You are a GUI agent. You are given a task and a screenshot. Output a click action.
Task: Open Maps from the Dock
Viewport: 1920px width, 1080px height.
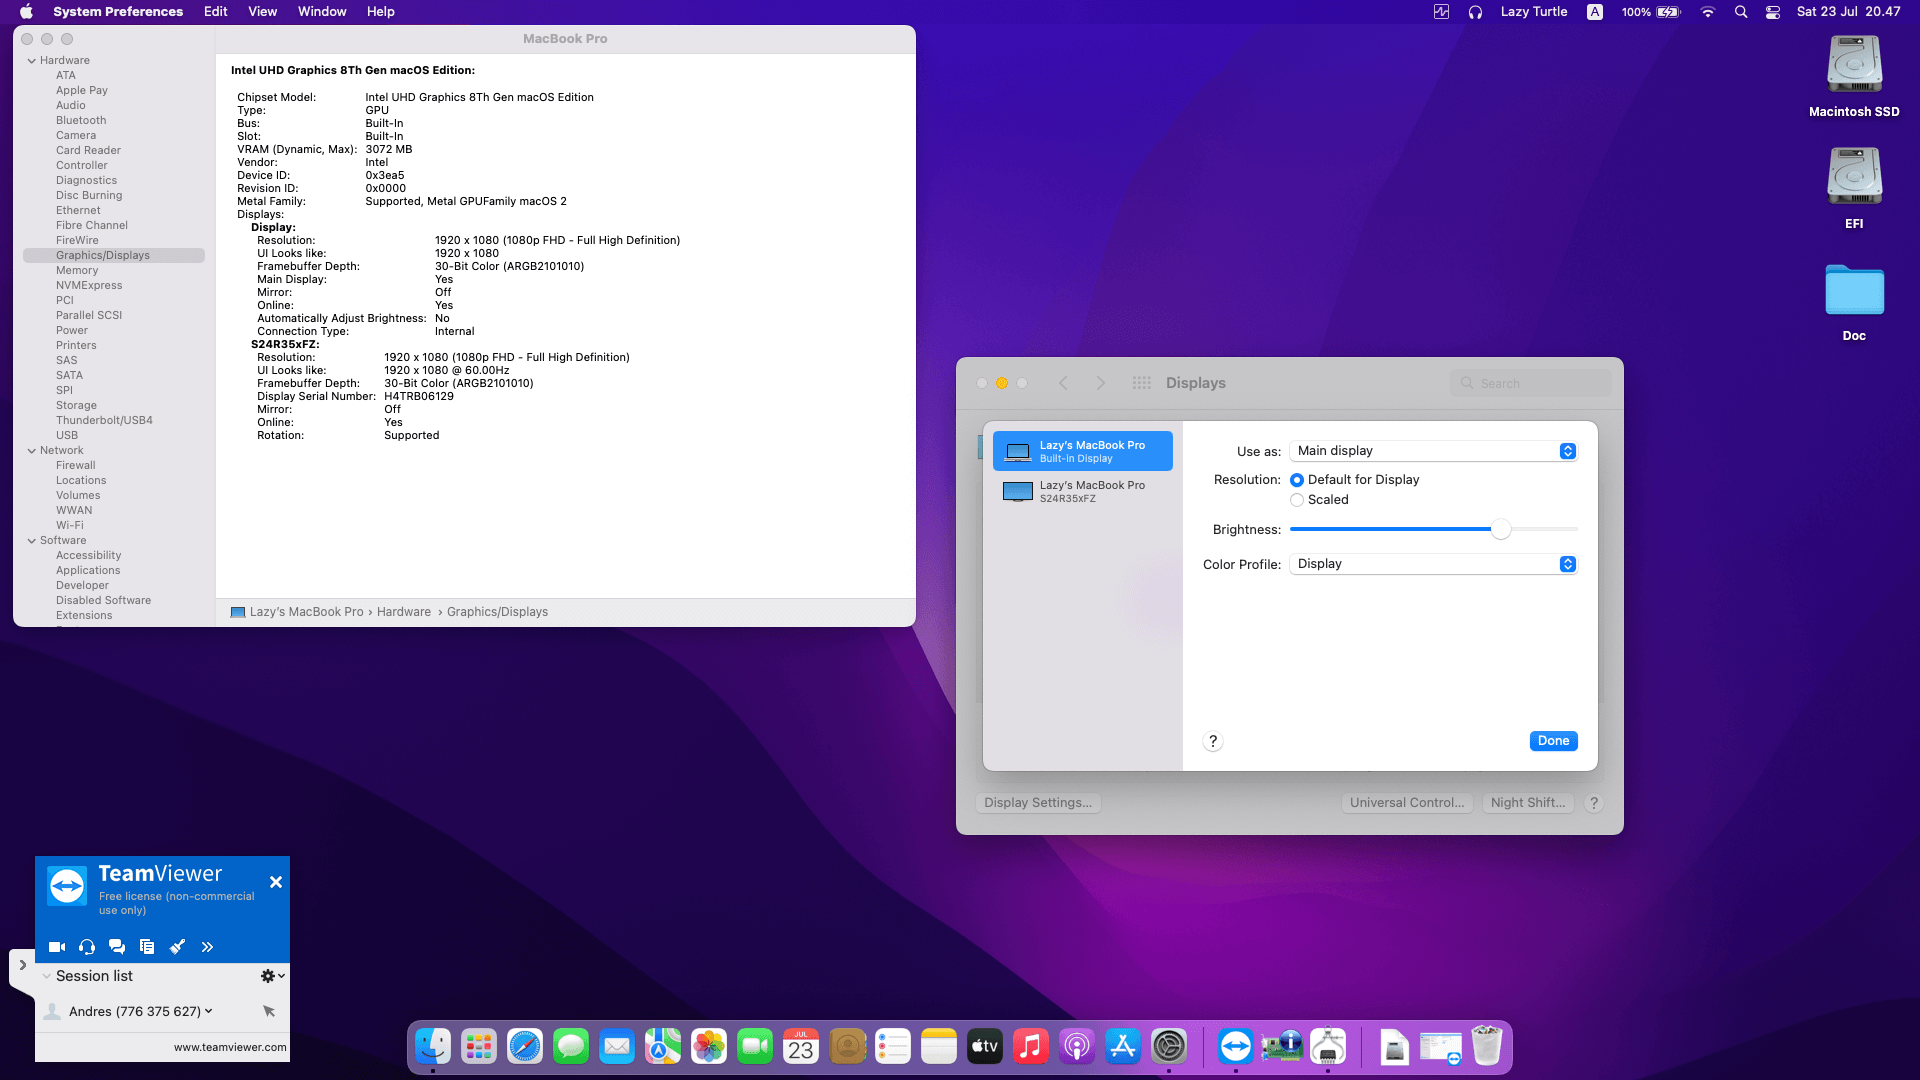coord(663,1047)
